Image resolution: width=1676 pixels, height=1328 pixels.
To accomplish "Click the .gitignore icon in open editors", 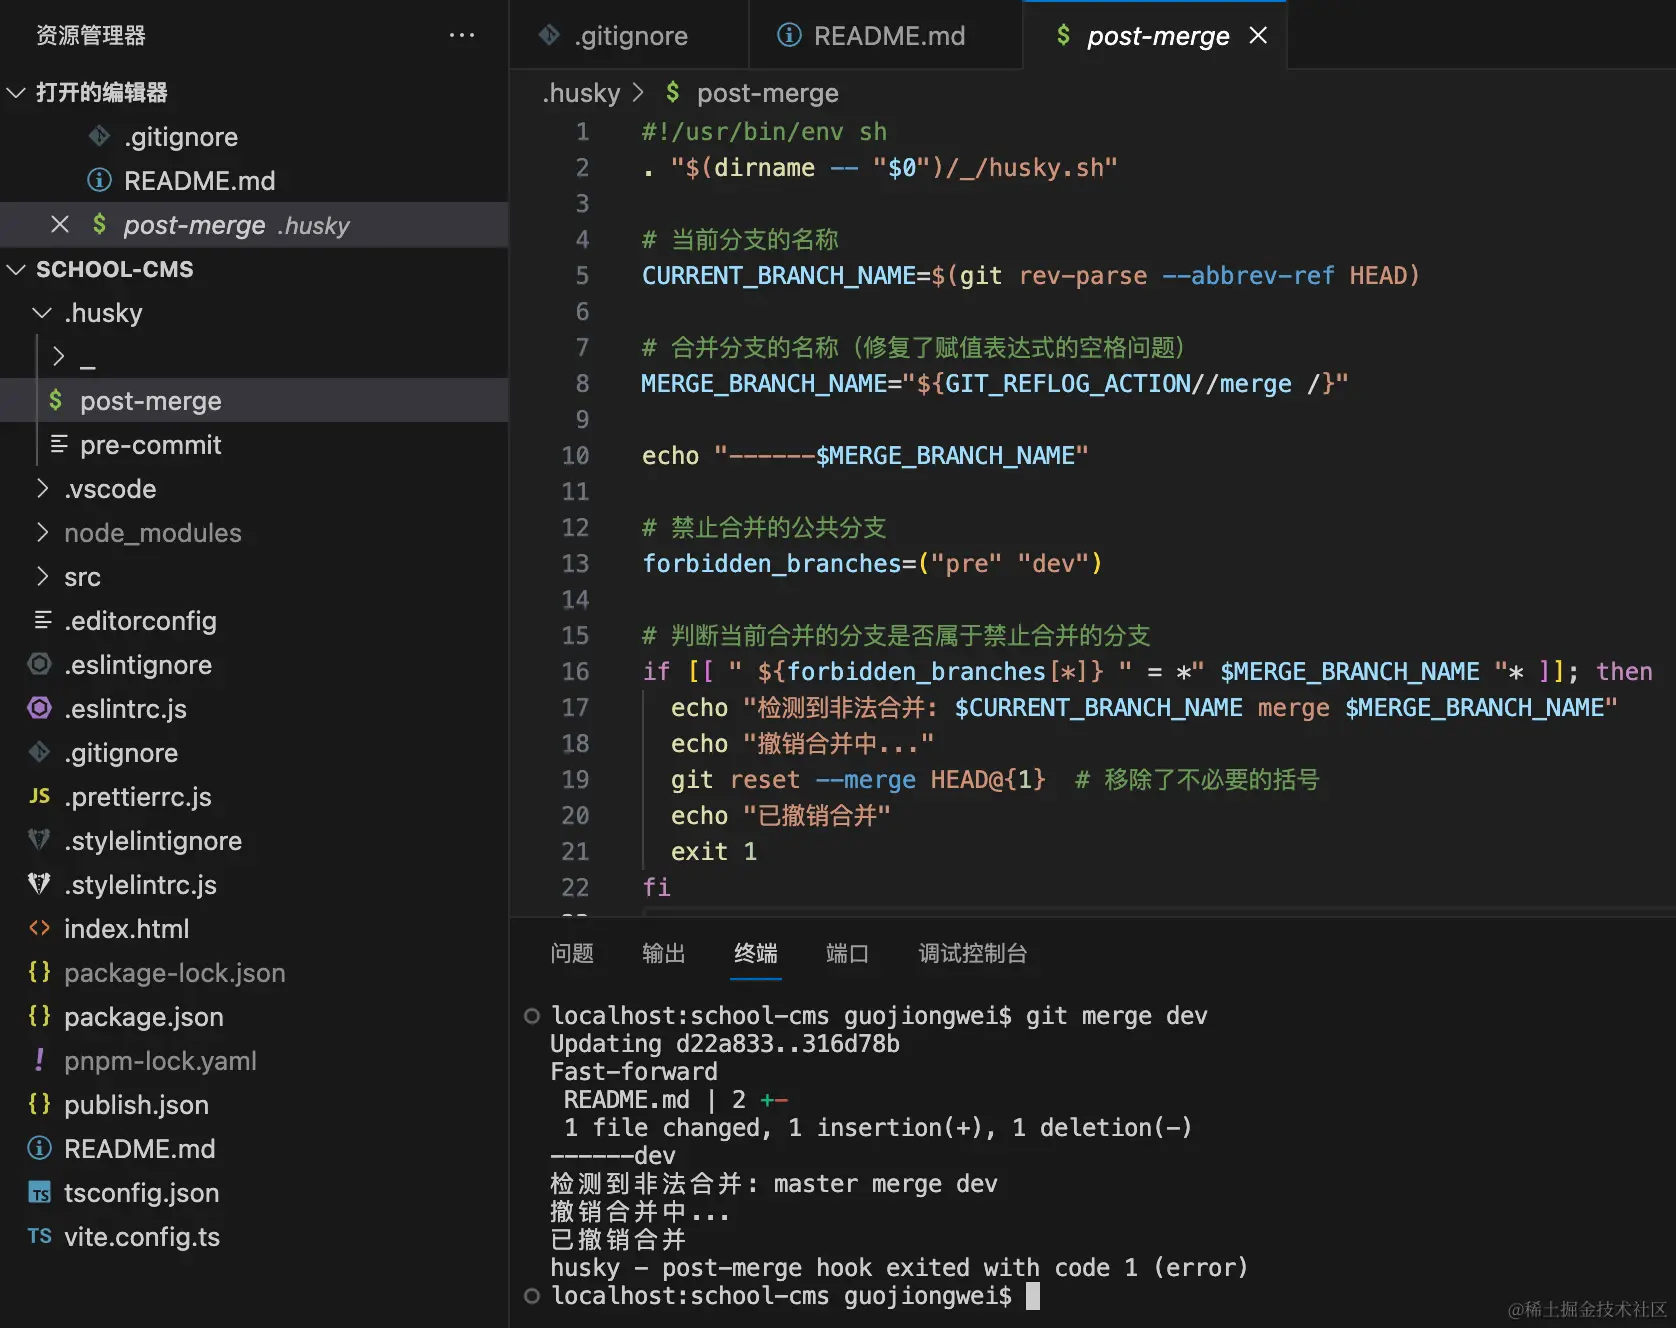I will tap(99, 136).
